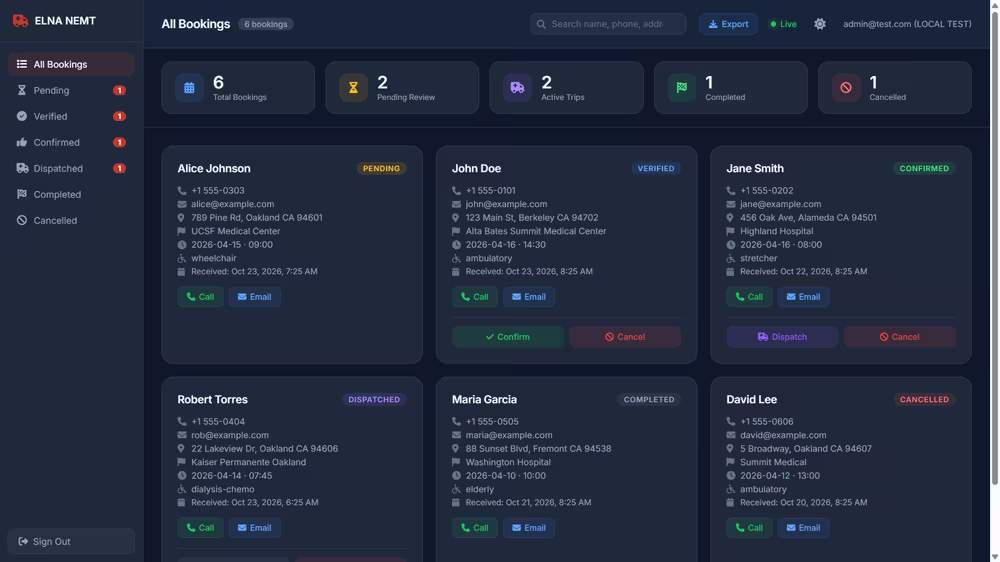Email Jane Smith
This screenshot has height=562, width=1000.
pyautogui.click(x=803, y=297)
